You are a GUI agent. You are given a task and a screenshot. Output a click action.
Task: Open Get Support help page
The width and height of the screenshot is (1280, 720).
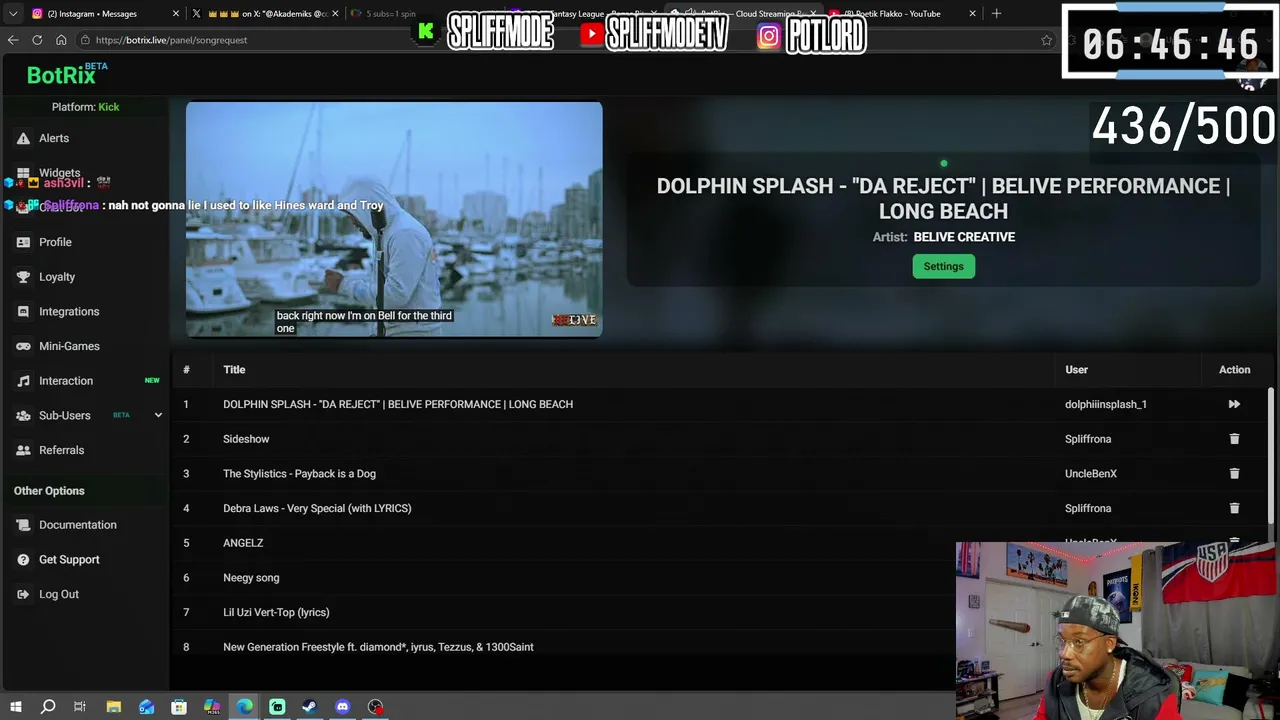tap(69, 560)
